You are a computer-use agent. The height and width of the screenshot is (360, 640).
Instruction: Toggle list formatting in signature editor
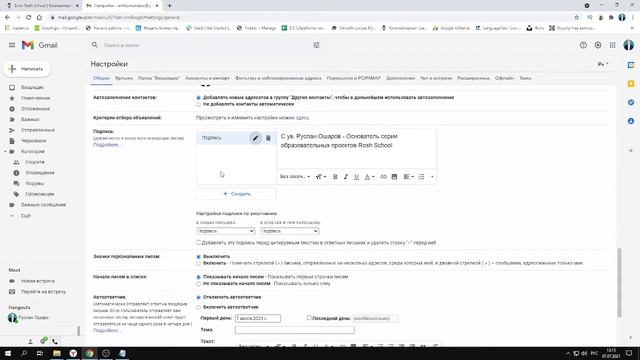[421, 176]
